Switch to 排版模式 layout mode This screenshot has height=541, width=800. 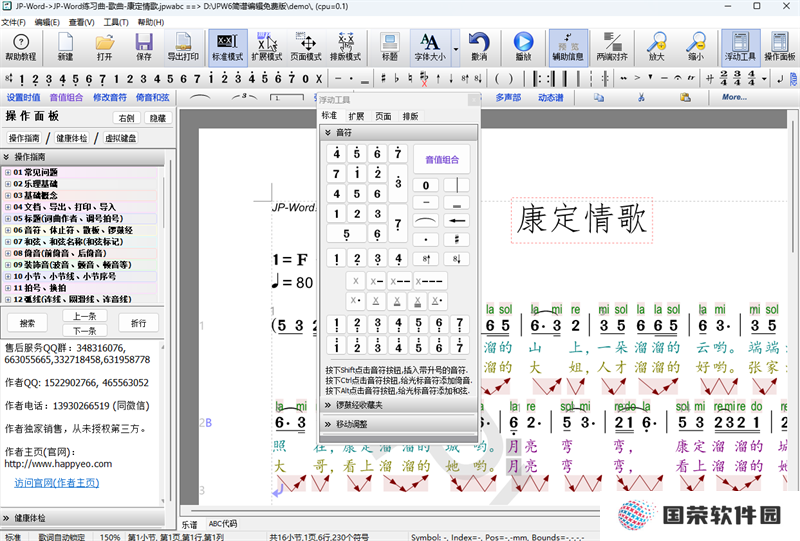(345, 47)
